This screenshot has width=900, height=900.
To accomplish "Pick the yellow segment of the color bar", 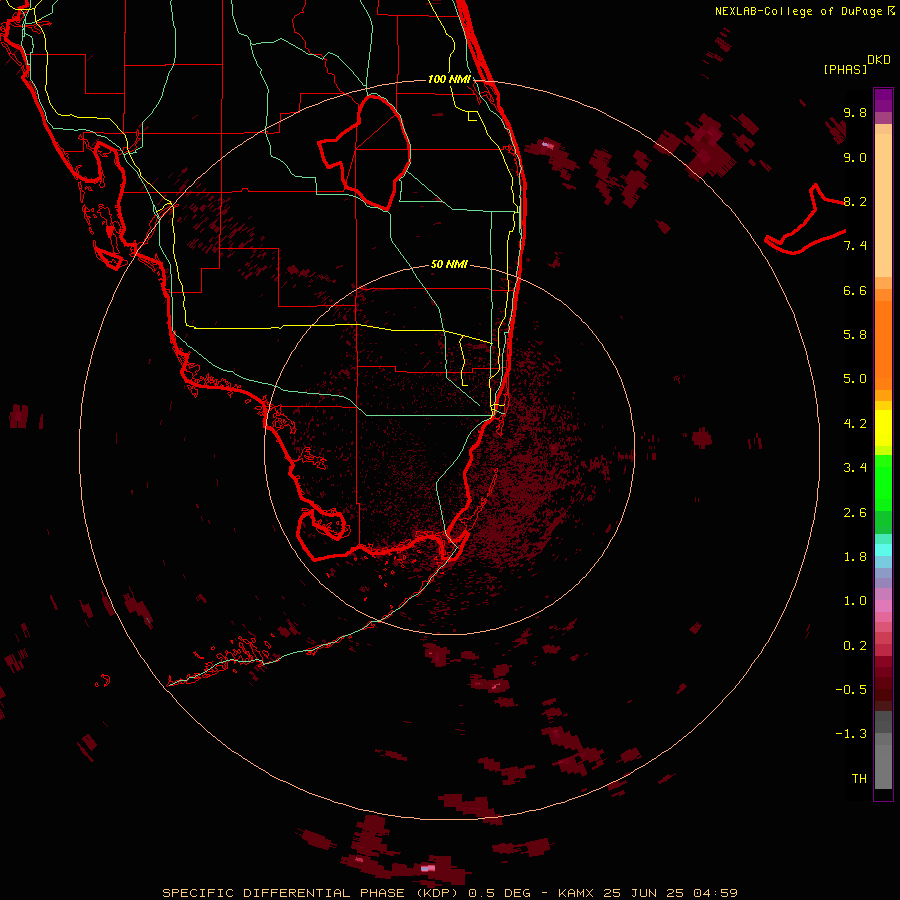I will click(x=883, y=428).
